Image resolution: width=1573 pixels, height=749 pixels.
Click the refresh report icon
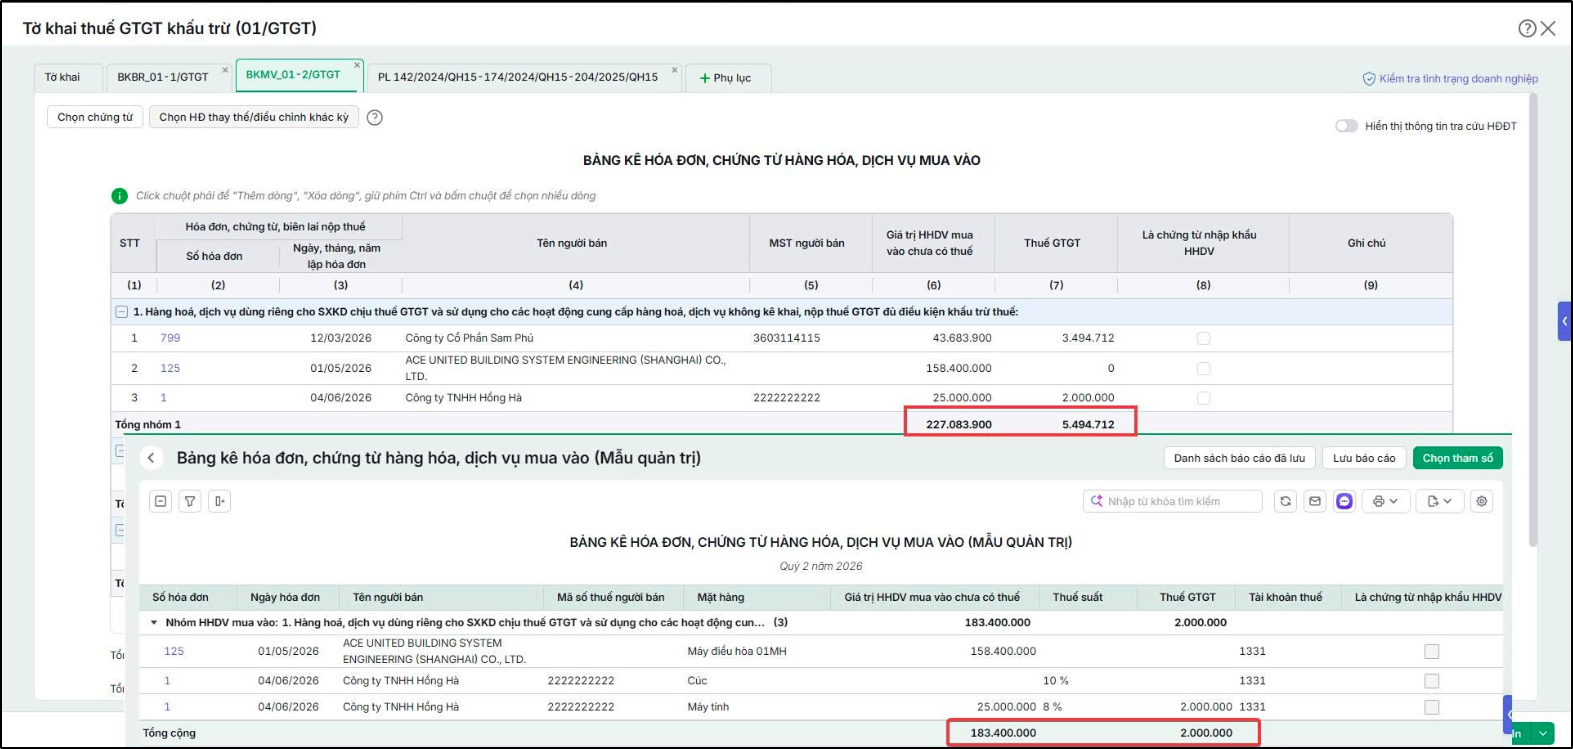[x=1286, y=501]
